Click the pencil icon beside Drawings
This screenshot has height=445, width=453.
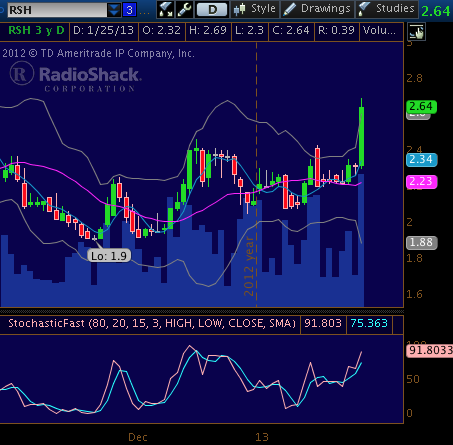tap(289, 9)
